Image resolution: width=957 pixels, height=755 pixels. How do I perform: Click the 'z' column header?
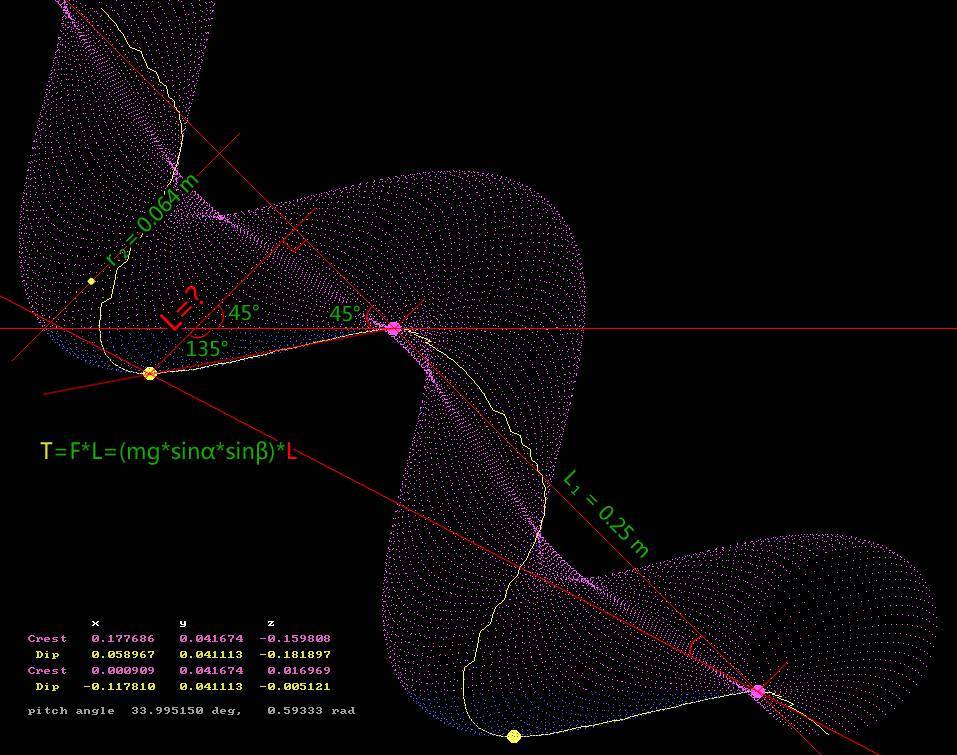click(271, 623)
